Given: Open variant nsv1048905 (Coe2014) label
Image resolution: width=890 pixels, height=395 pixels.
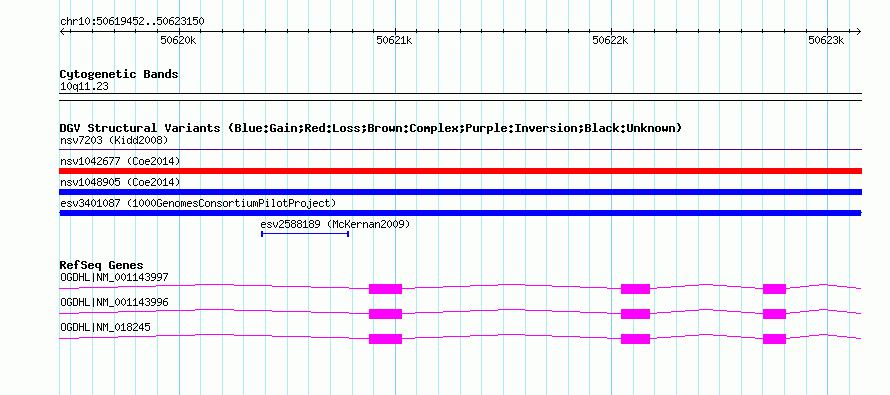Looking at the screenshot, I should [120, 182].
